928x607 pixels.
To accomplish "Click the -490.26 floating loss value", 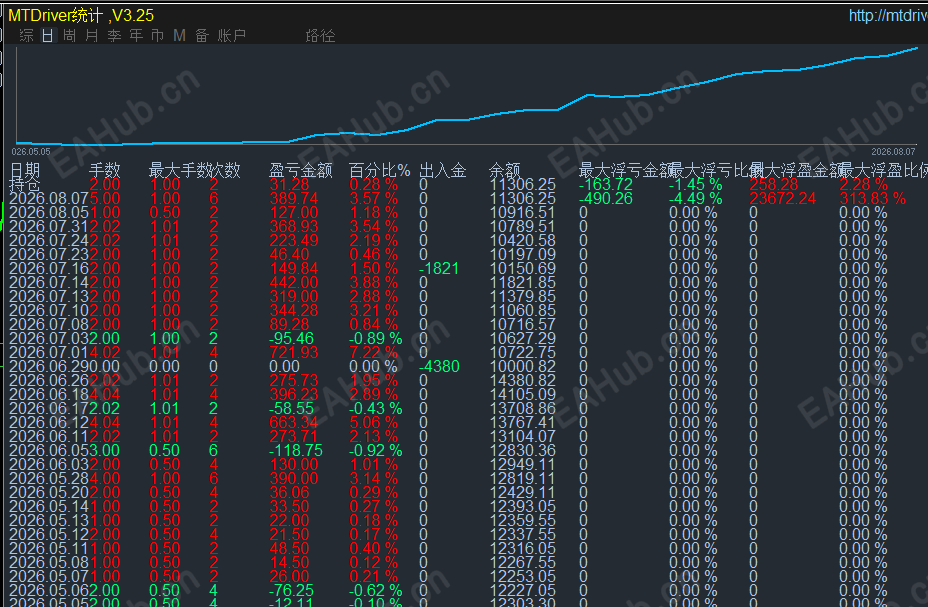I will tap(606, 199).
